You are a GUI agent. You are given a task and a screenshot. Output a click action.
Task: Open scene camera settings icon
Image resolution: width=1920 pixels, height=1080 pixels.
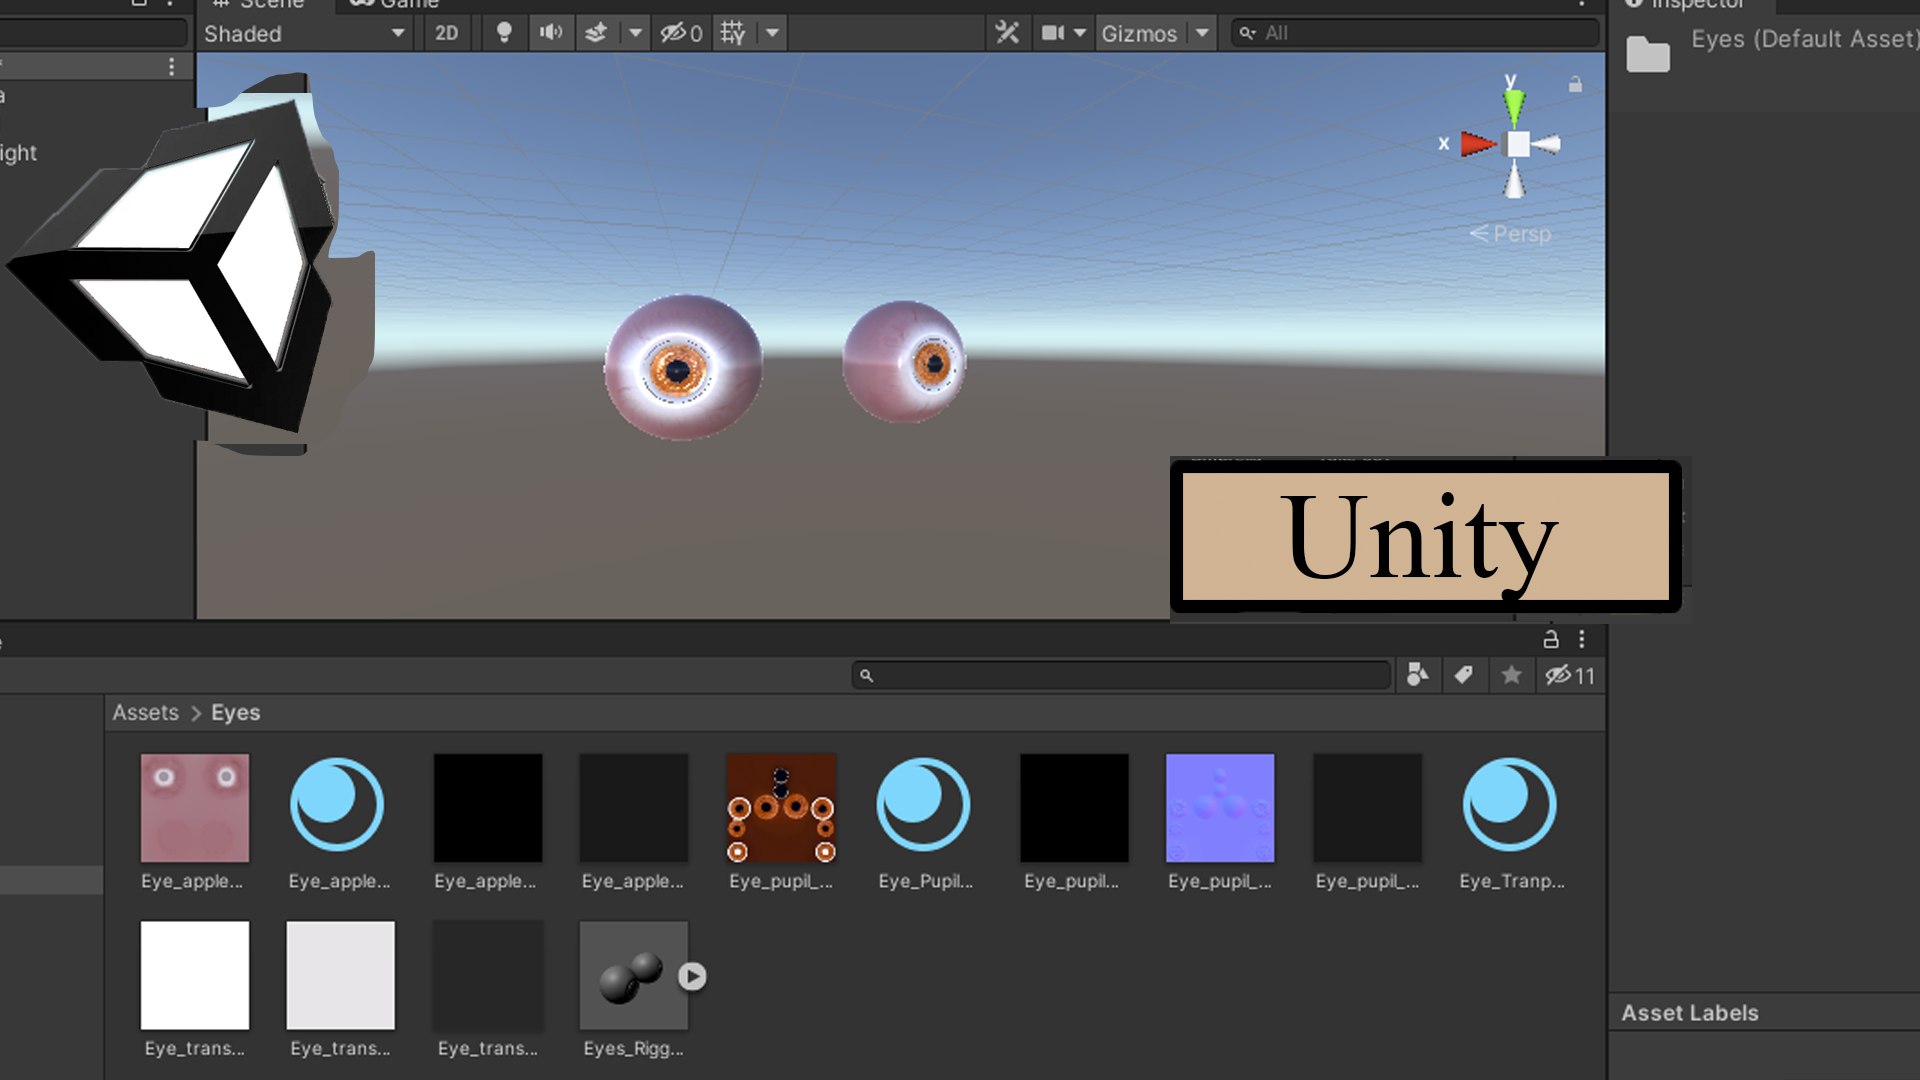coord(1052,33)
